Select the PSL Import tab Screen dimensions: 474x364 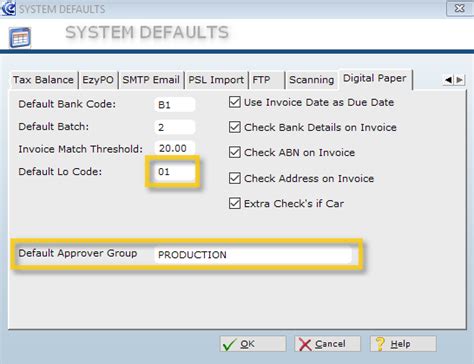216,80
